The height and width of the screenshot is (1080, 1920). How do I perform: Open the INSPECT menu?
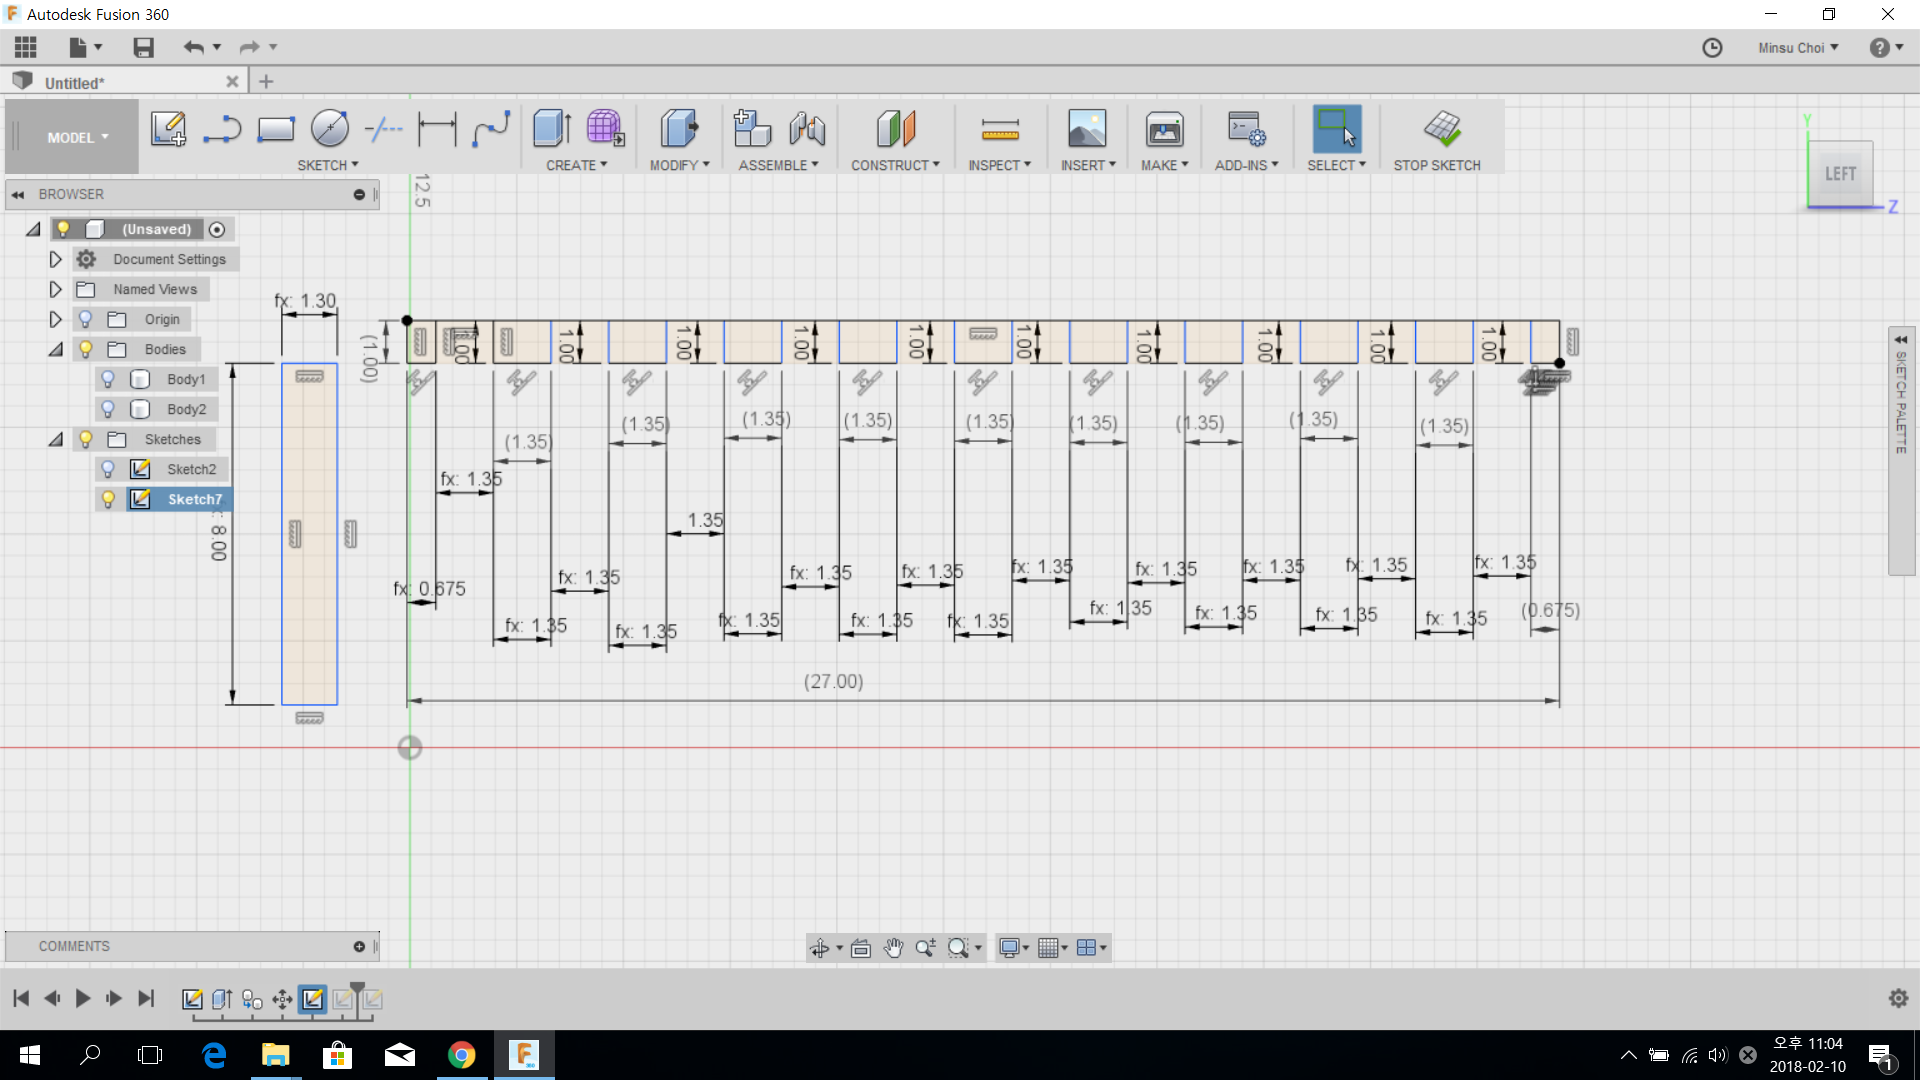pos(1000,165)
